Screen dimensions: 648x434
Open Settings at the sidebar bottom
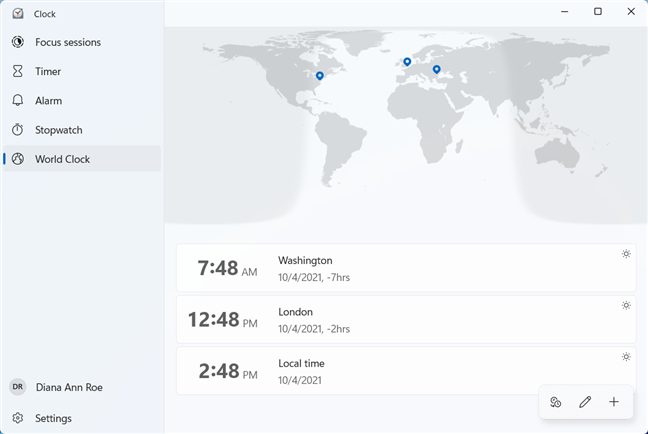click(53, 418)
